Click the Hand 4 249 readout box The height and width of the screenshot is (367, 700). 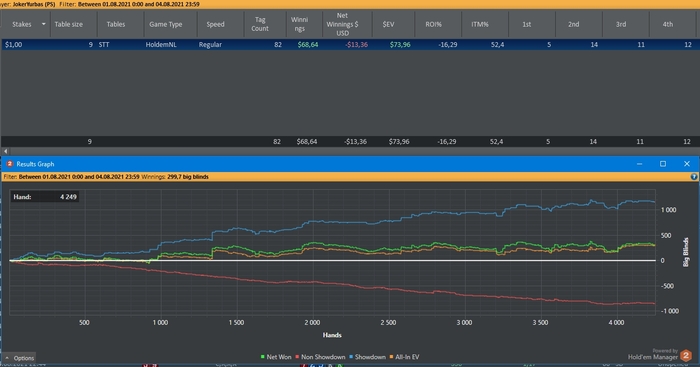(x=45, y=196)
